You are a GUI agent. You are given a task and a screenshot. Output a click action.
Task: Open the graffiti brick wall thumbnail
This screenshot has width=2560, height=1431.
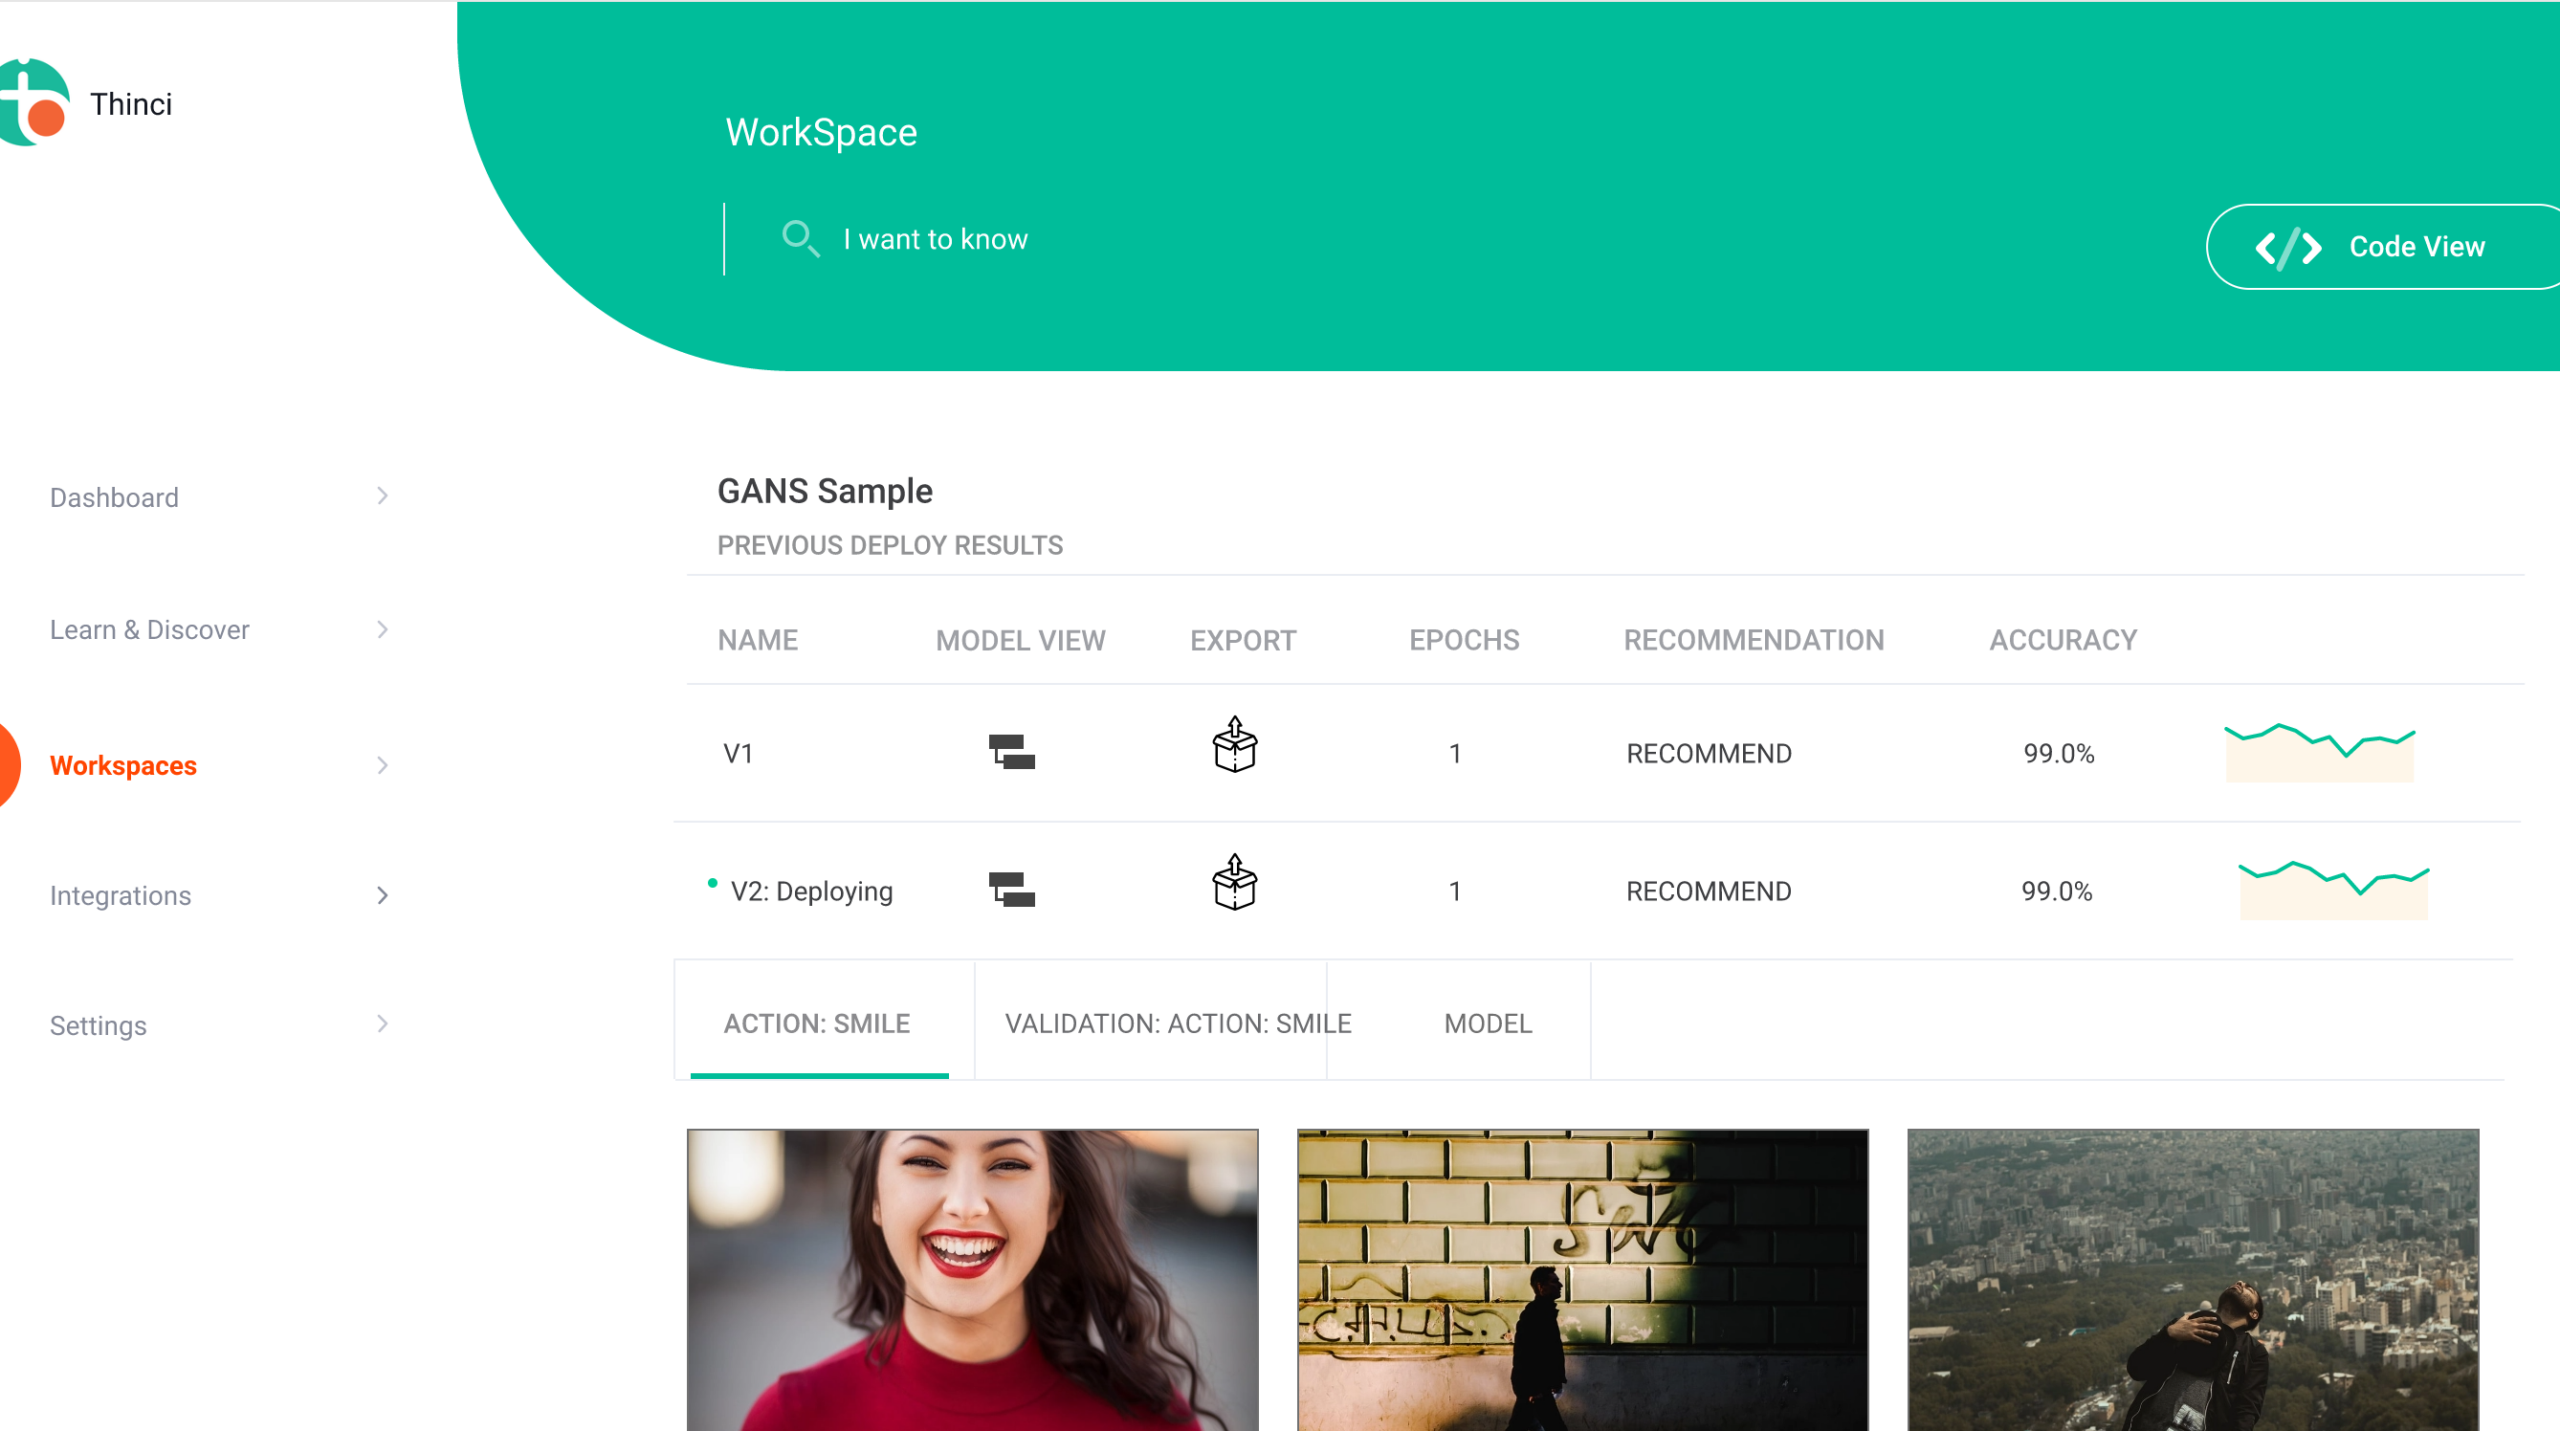point(1582,1280)
